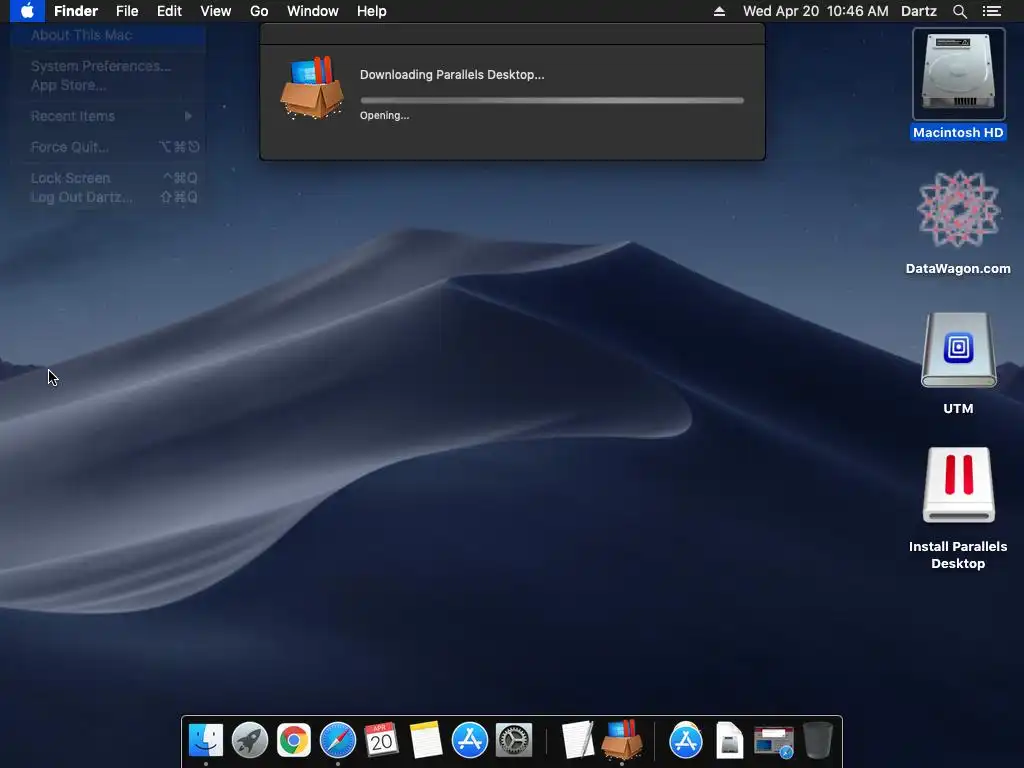Click the date and time in menu bar
This screenshot has width=1024, height=768.
point(816,11)
